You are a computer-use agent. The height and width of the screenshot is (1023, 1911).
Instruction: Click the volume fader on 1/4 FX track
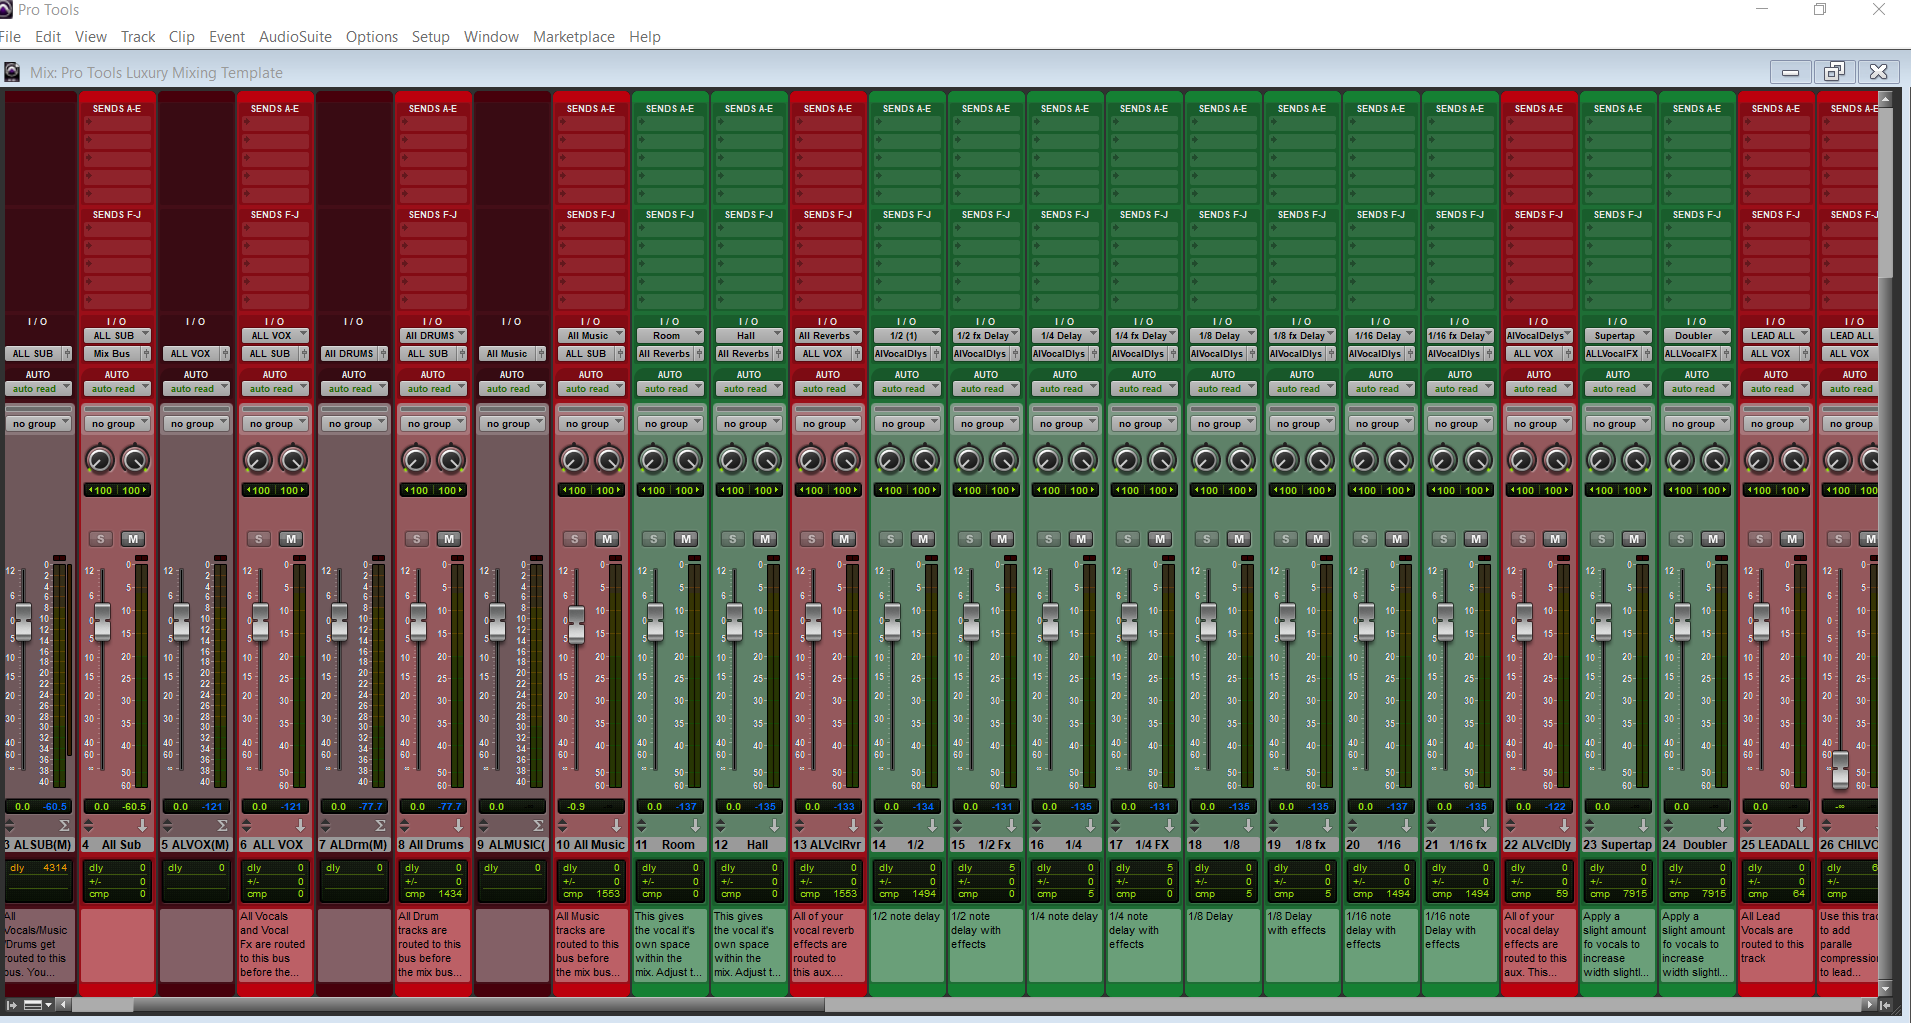(1129, 622)
